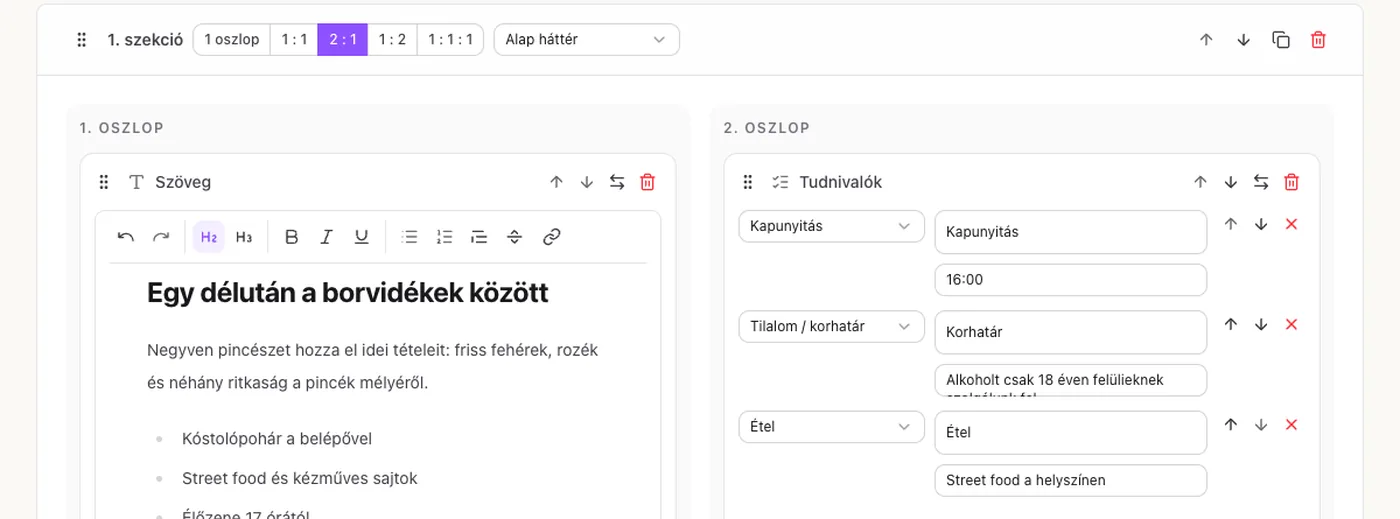Screen dimensions: 1400x519
Task: Move the Tudnivalók block up
Action: pos(1201,182)
